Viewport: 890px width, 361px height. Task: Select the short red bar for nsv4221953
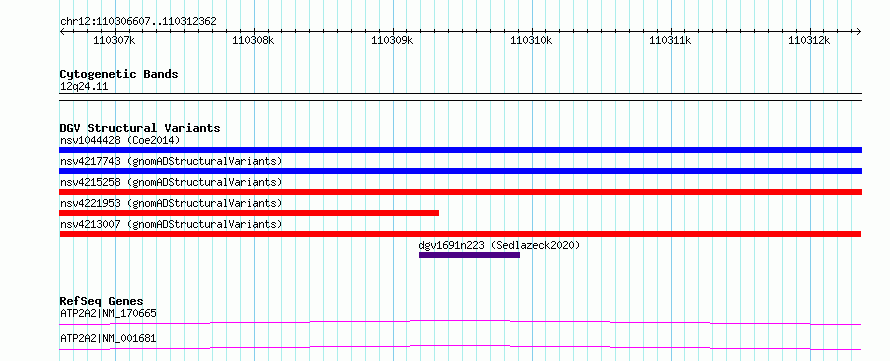tap(249, 213)
